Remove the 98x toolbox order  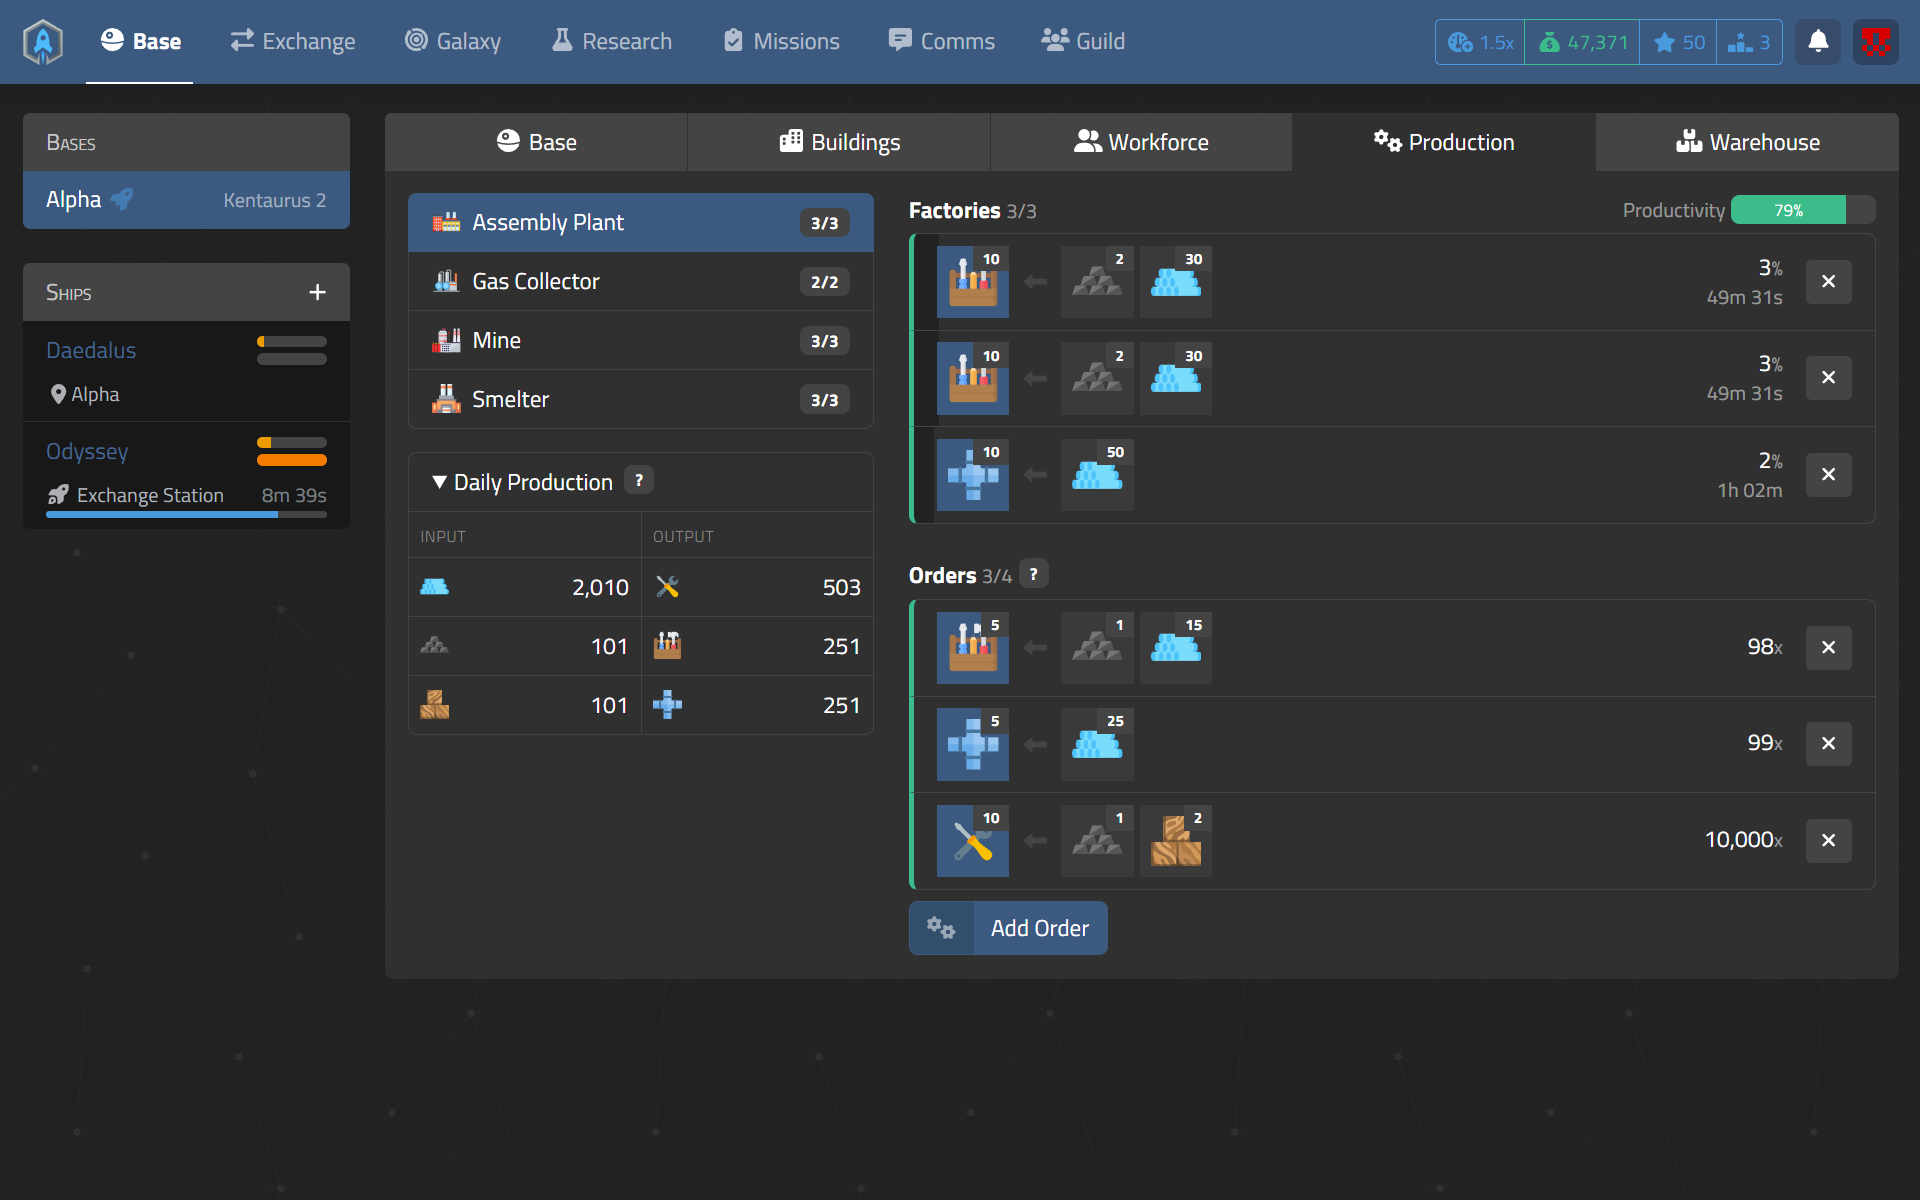point(1828,647)
